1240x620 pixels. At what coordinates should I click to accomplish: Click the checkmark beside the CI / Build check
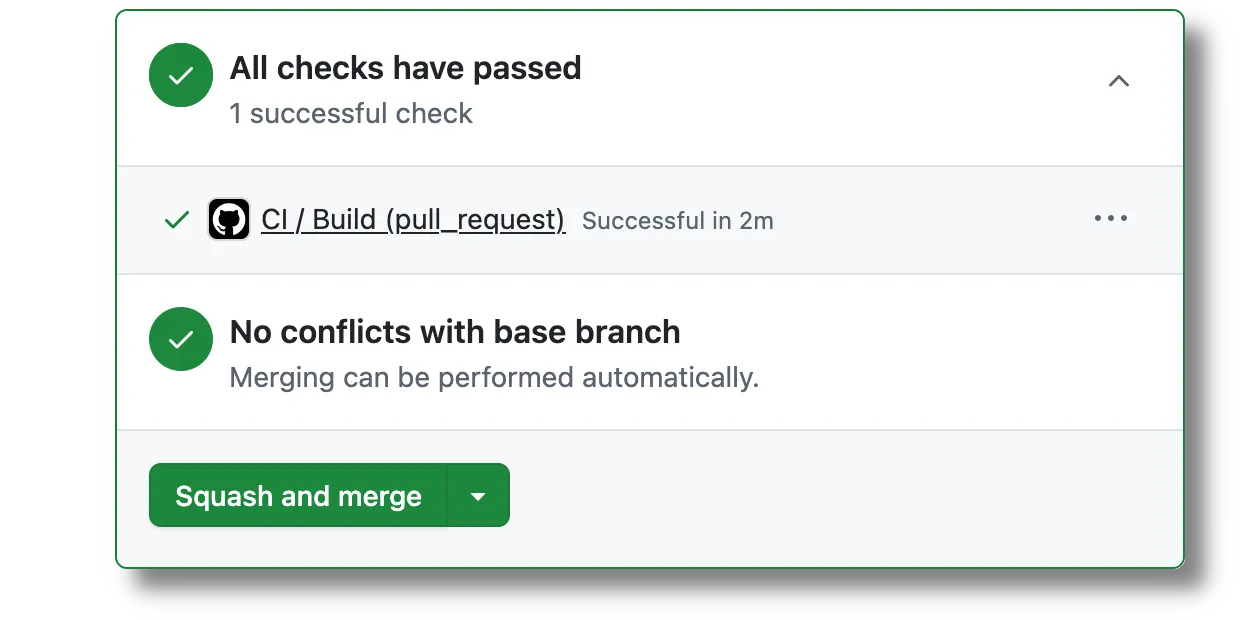(175, 219)
